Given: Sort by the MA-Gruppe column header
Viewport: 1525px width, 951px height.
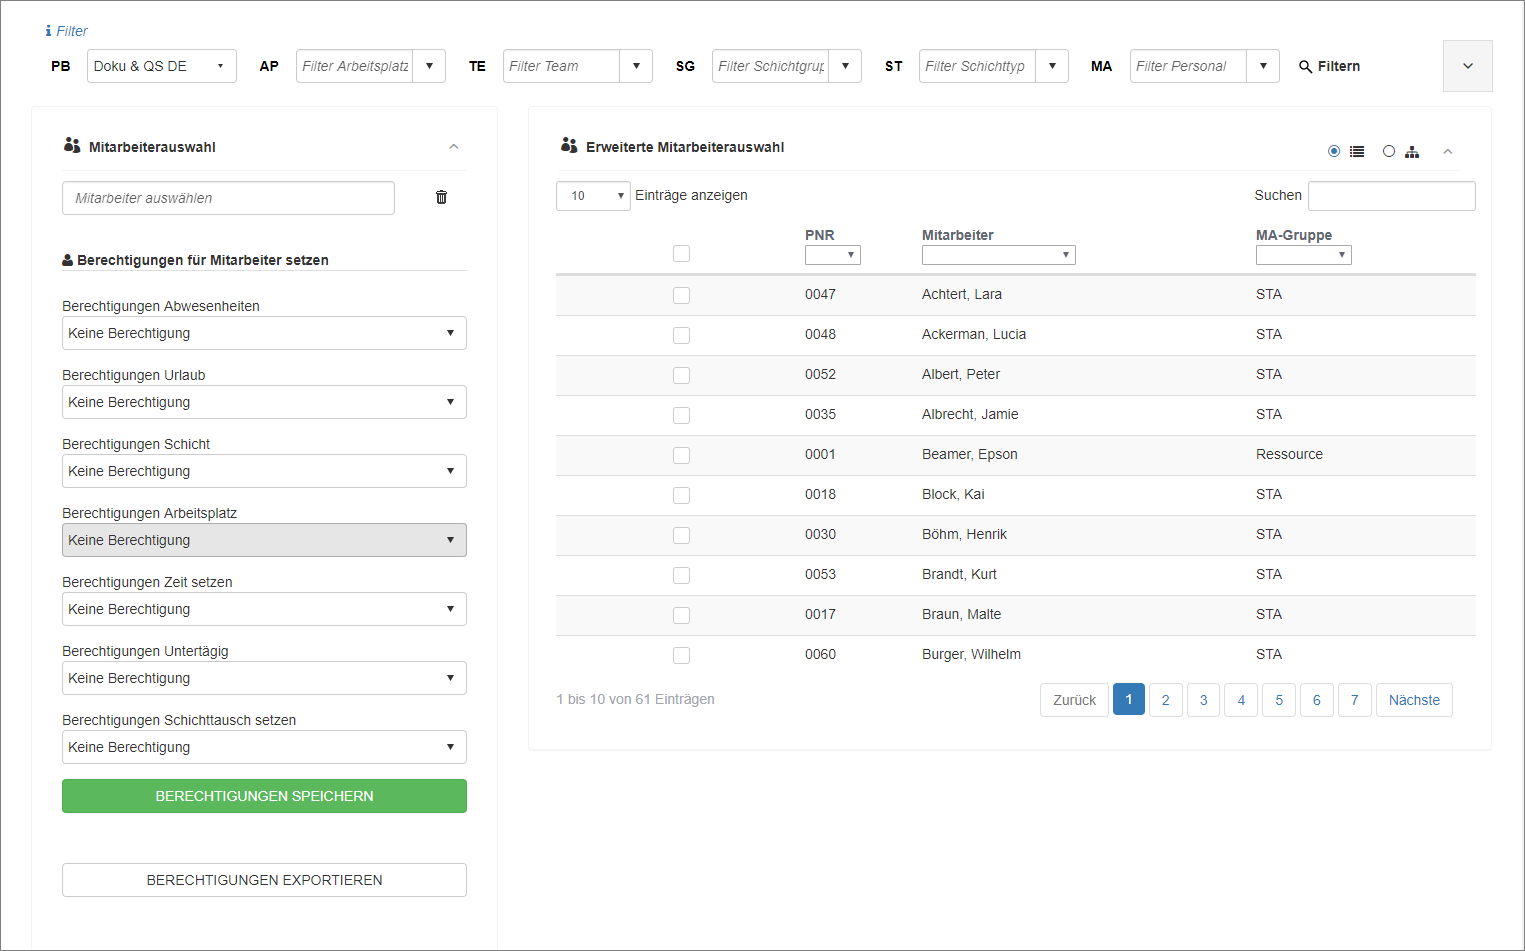Looking at the screenshot, I should (x=1294, y=235).
